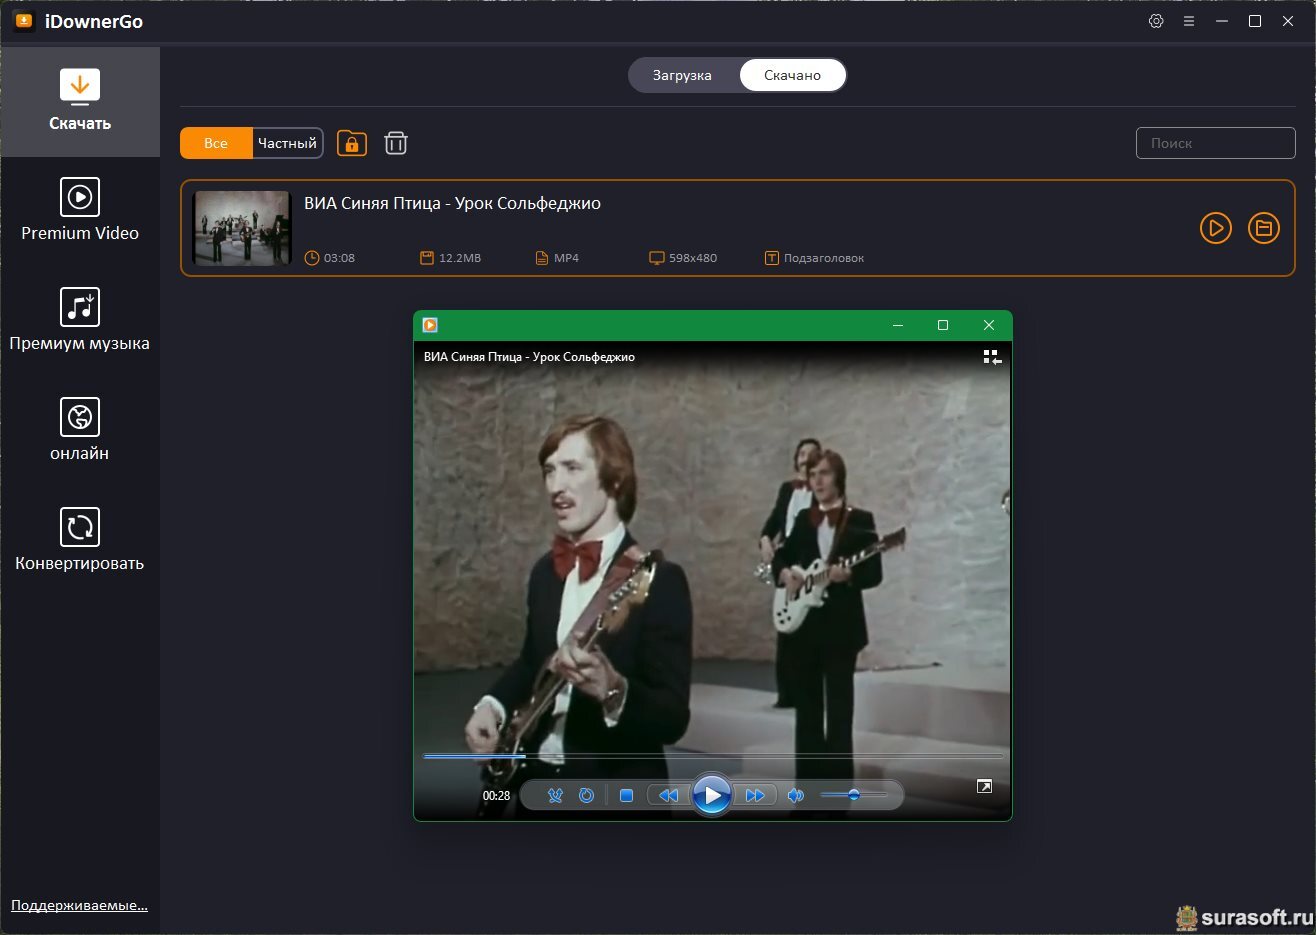The width and height of the screenshot is (1316, 935).
Task: Open the hamburger menu in title bar
Action: (1189, 21)
